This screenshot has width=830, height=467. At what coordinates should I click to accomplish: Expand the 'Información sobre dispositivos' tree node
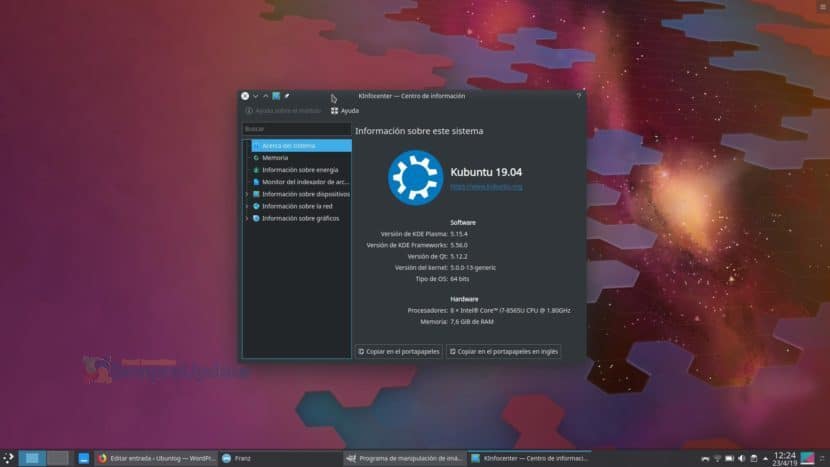coord(247,194)
